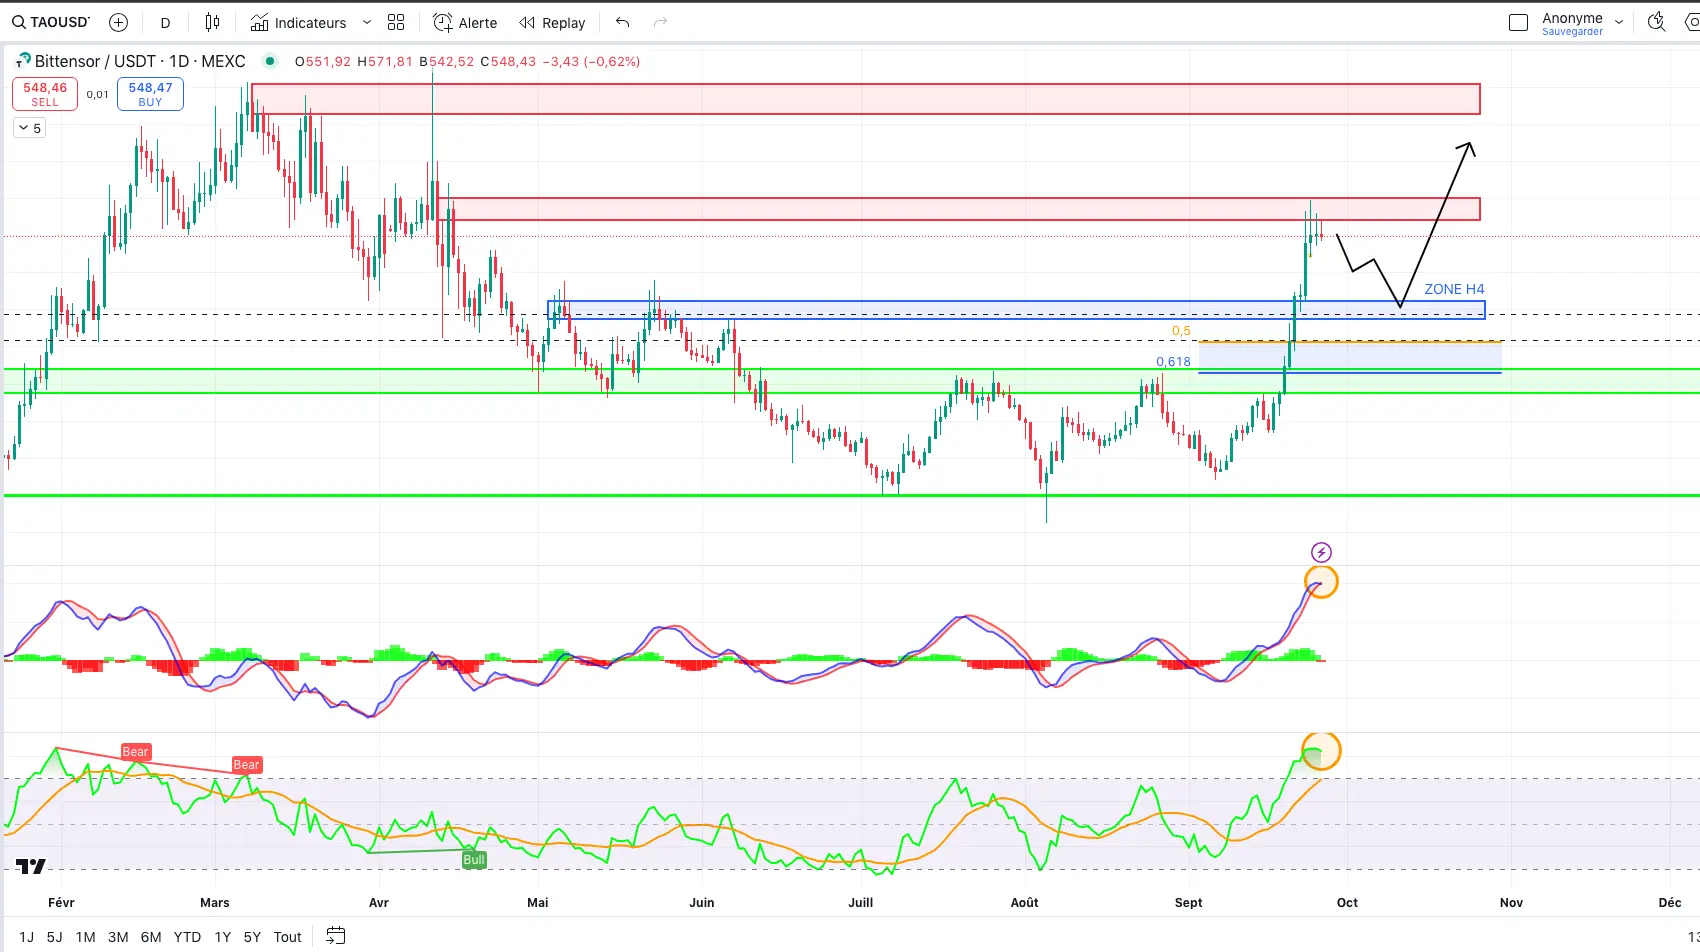Create an alert with Alerte
1700x952 pixels.
click(x=465, y=22)
